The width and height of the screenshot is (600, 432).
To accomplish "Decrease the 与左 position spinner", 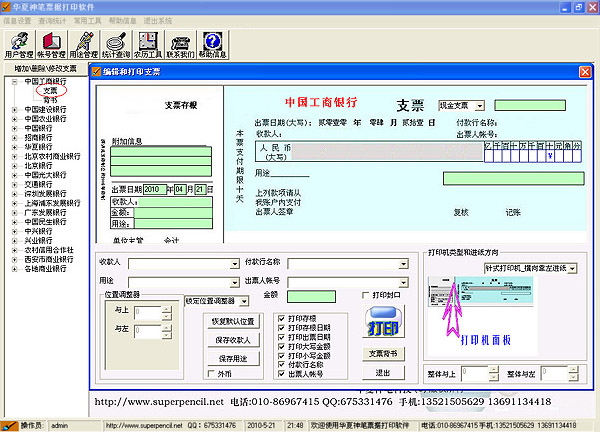I will [x=167, y=335].
